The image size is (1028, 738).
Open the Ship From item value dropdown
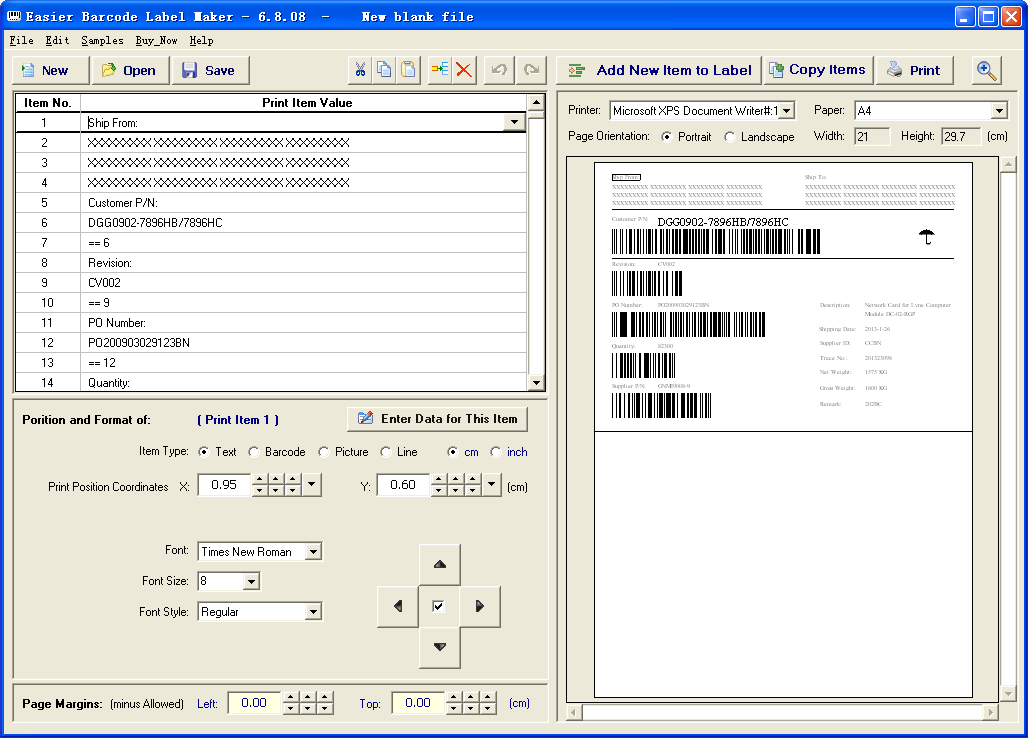(x=515, y=122)
